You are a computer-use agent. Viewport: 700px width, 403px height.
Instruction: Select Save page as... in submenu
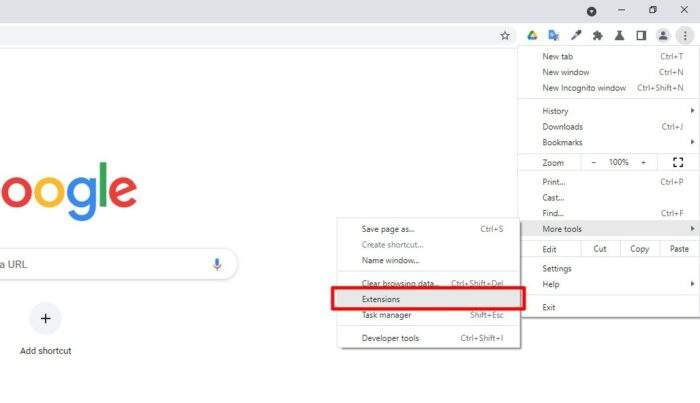429,229
